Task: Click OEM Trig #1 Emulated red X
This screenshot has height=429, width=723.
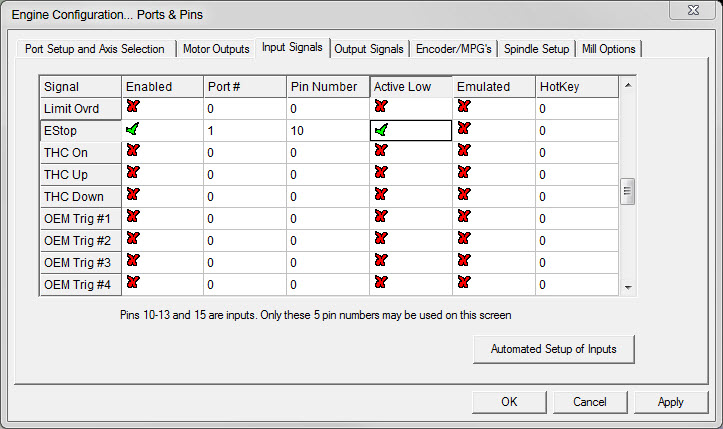Action: pos(463,216)
